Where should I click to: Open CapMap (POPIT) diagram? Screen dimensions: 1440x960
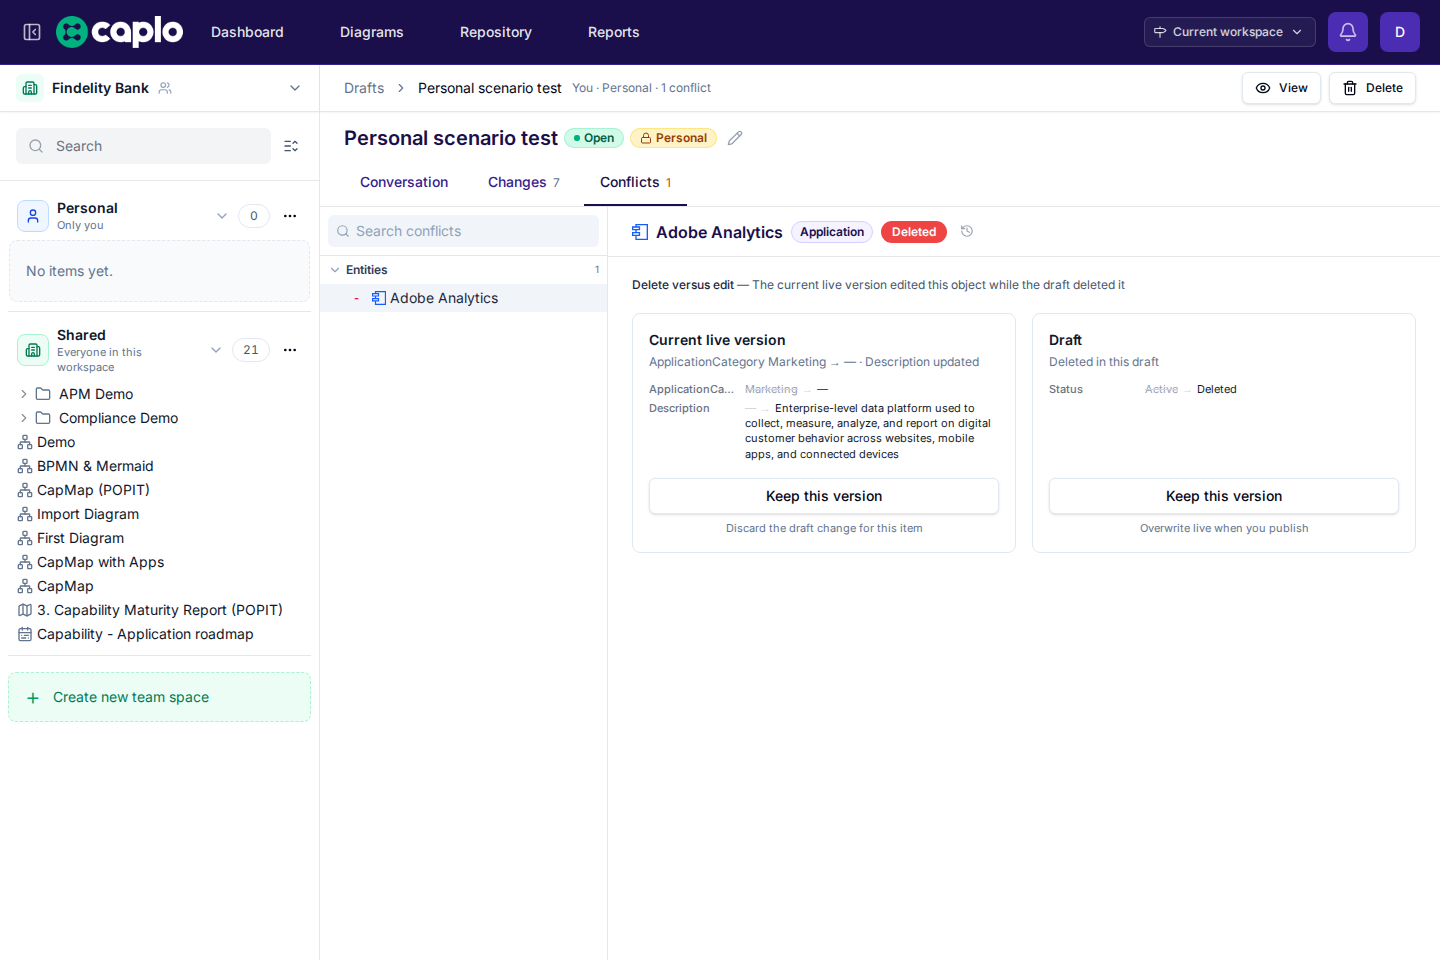pos(93,490)
